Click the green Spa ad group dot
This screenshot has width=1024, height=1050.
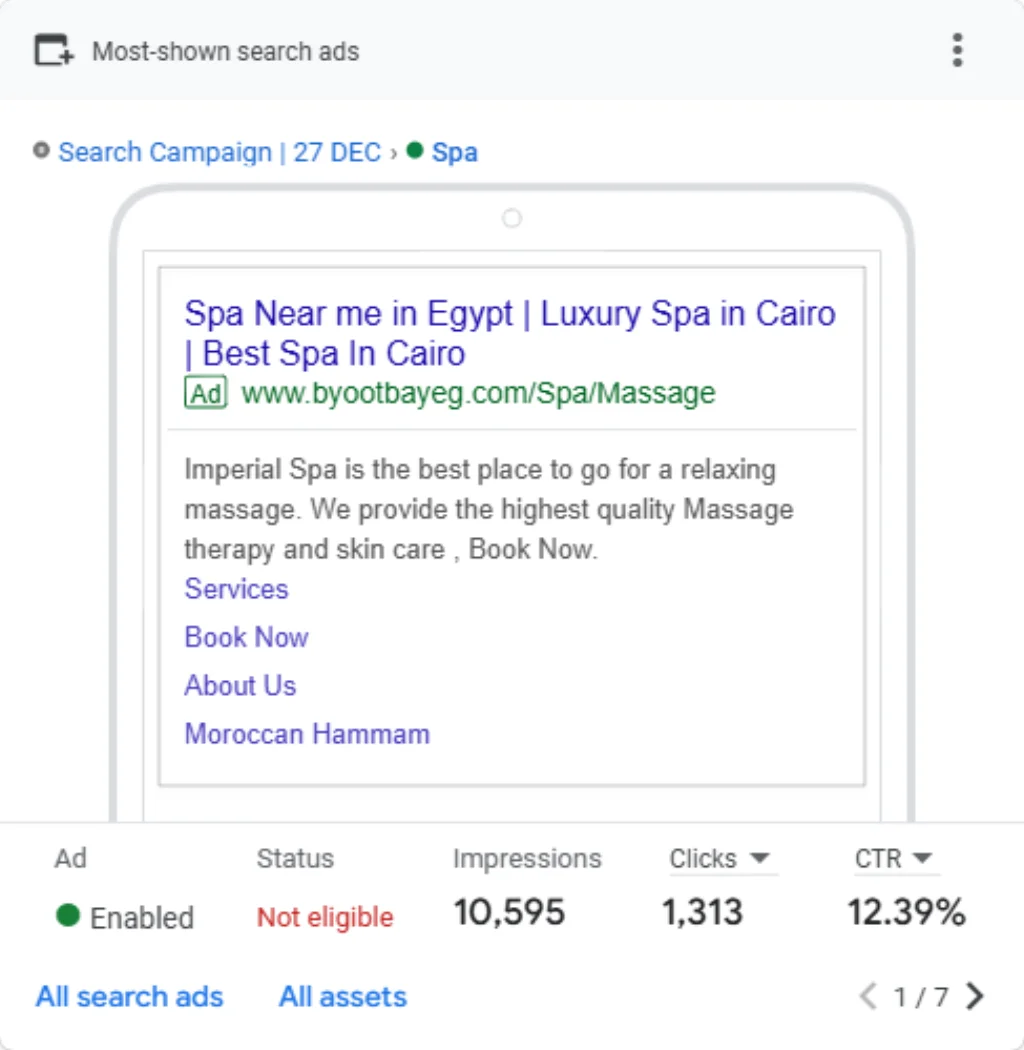point(415,150)
